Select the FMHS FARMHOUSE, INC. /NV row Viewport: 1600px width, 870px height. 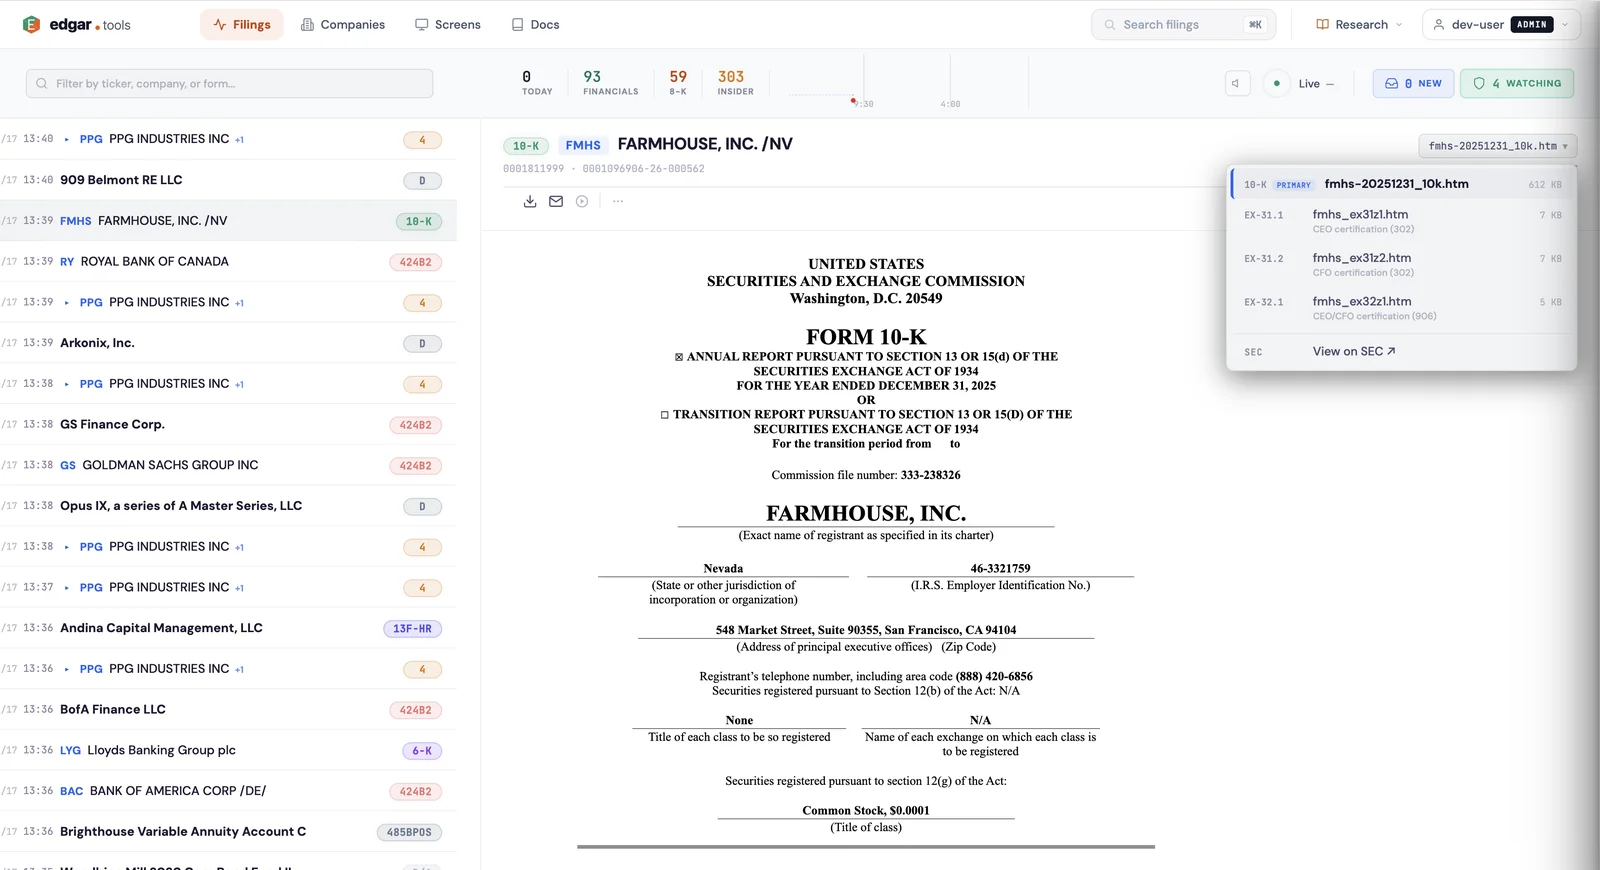[x=228, y=221]
